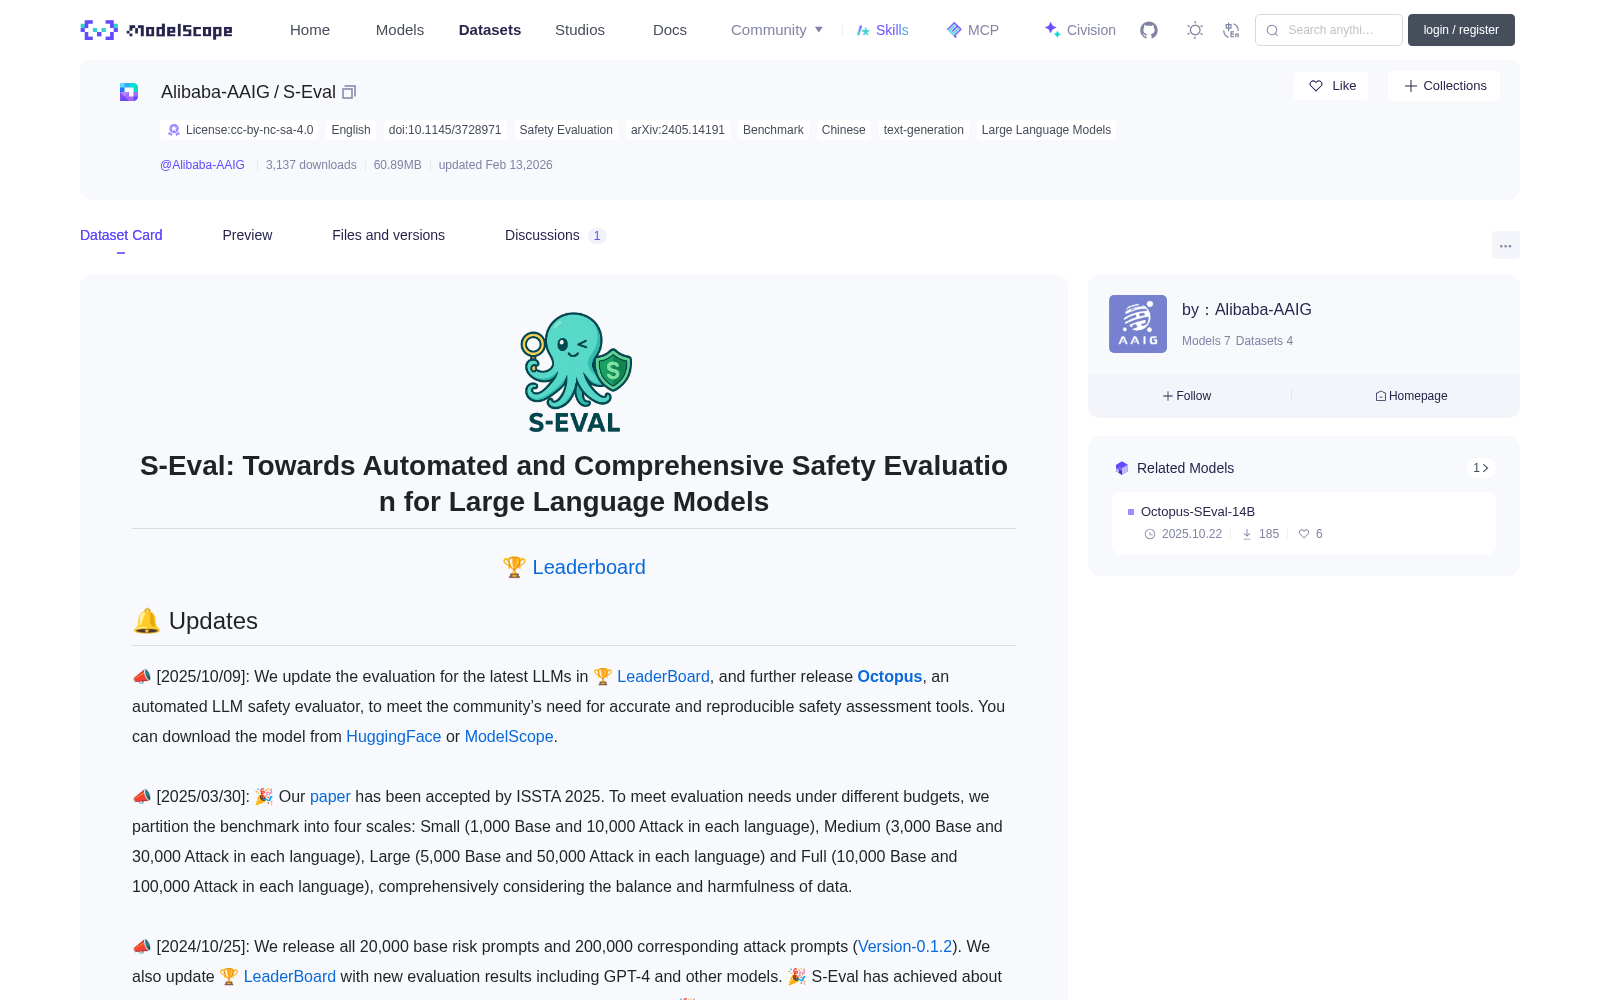
Task: Open the Models menu item
Action: tap(400, 30)
